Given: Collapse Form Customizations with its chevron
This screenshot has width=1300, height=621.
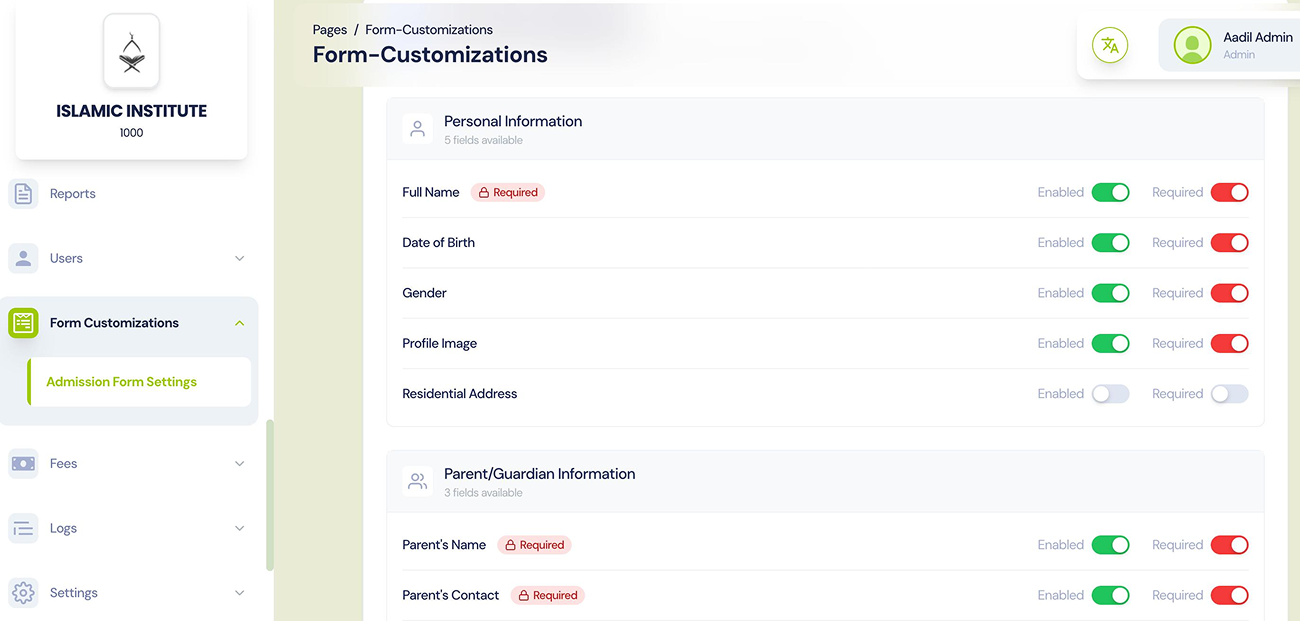Looking at the screenshot, I should point(239,323).
